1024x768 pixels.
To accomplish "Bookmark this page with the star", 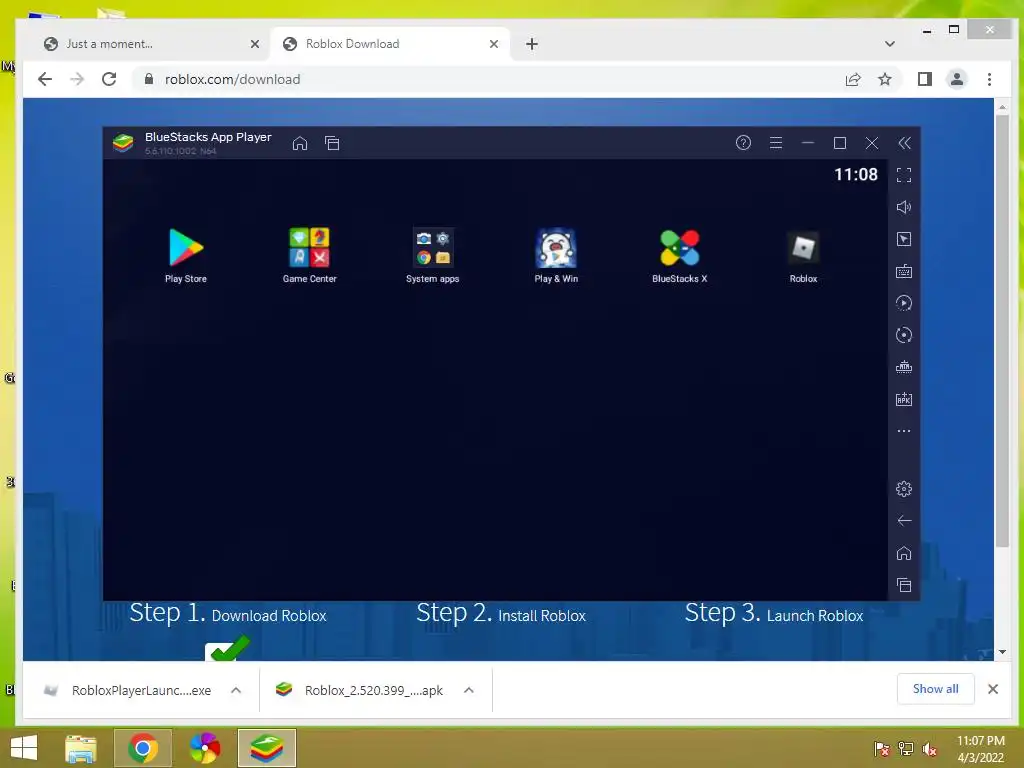I will pos(885,79).
